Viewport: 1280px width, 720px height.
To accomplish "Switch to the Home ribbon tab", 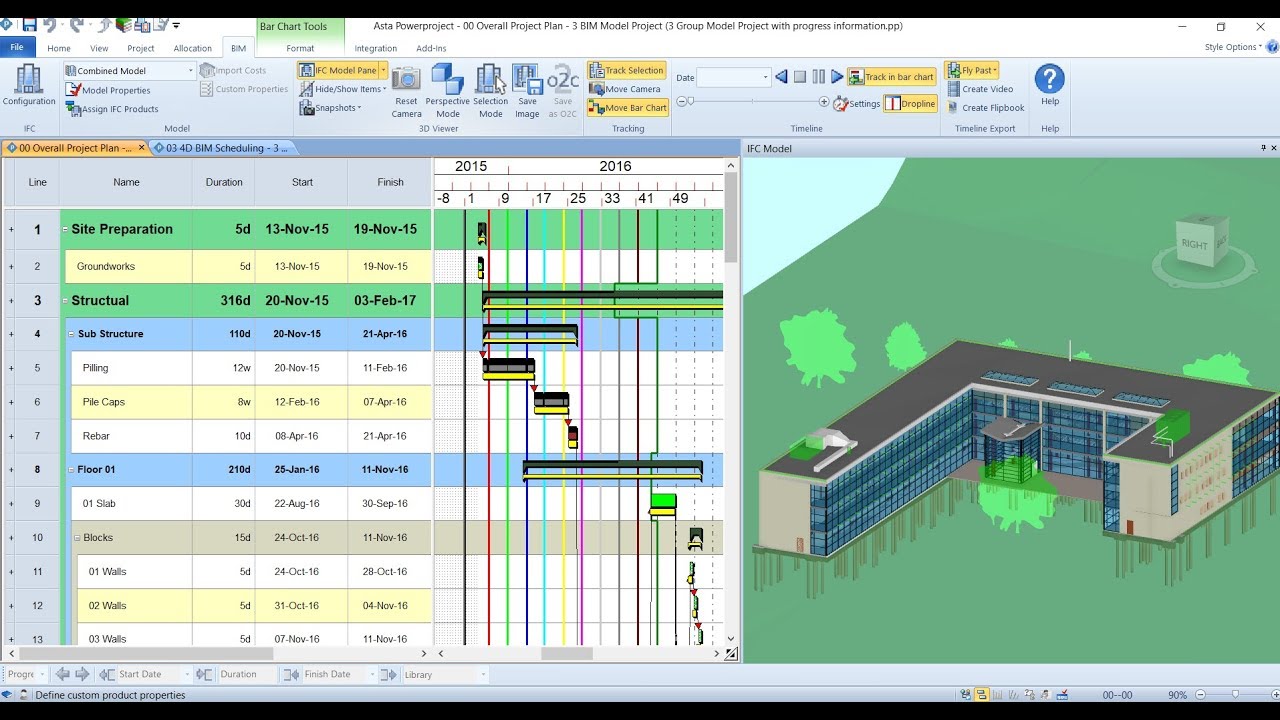I will point(59,48).
